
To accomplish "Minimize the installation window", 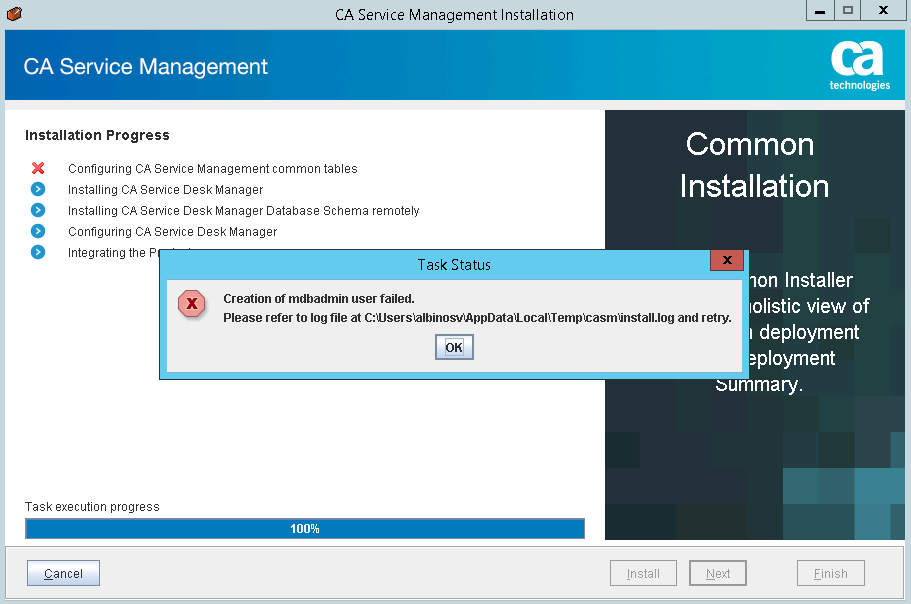I will click(x=820, y=10).
